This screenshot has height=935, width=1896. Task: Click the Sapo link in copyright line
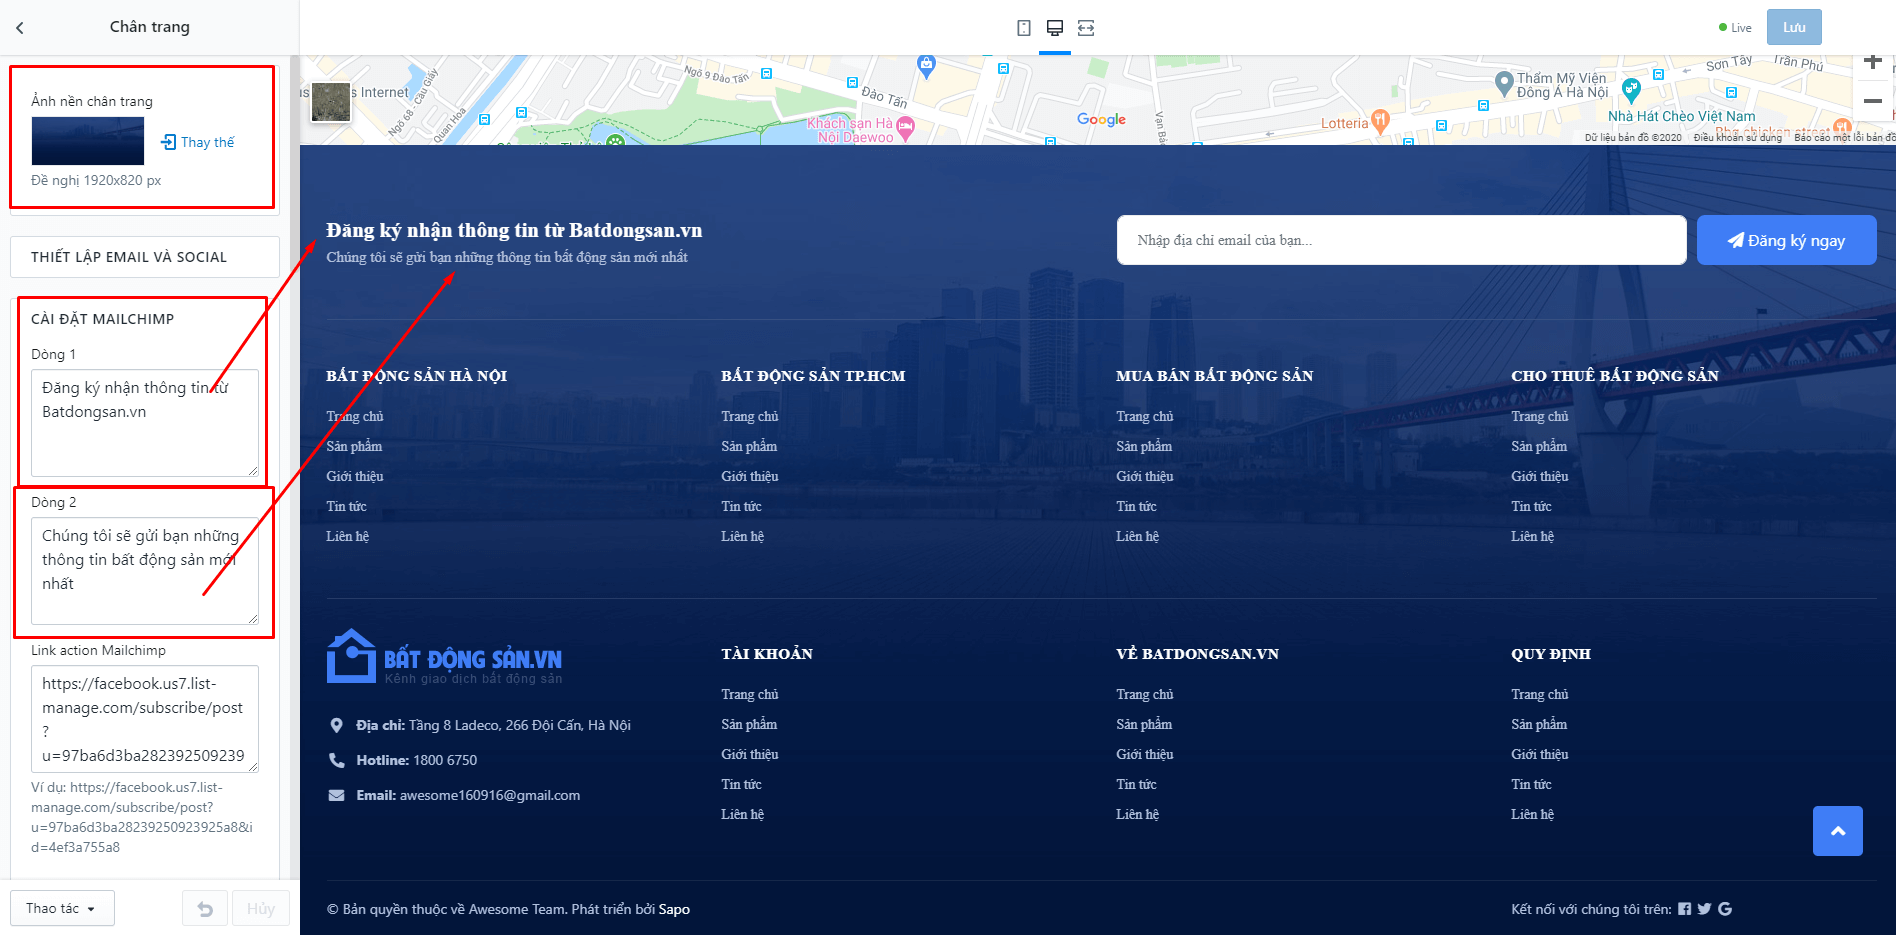tap(674, 909)
